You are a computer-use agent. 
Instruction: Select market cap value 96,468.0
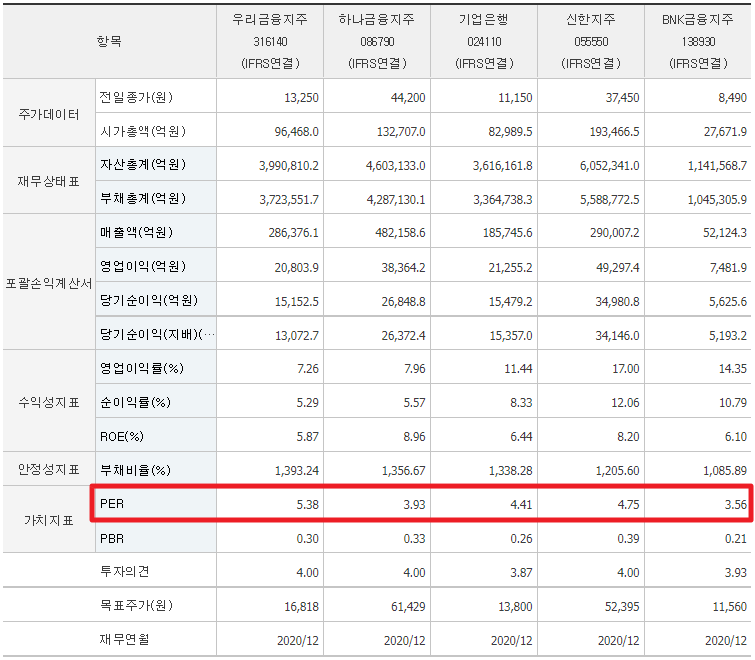tap(297, 131)
